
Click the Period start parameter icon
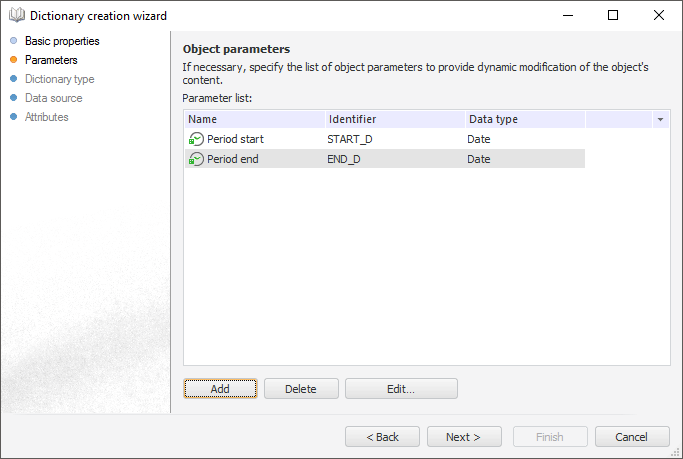point(196,139)
